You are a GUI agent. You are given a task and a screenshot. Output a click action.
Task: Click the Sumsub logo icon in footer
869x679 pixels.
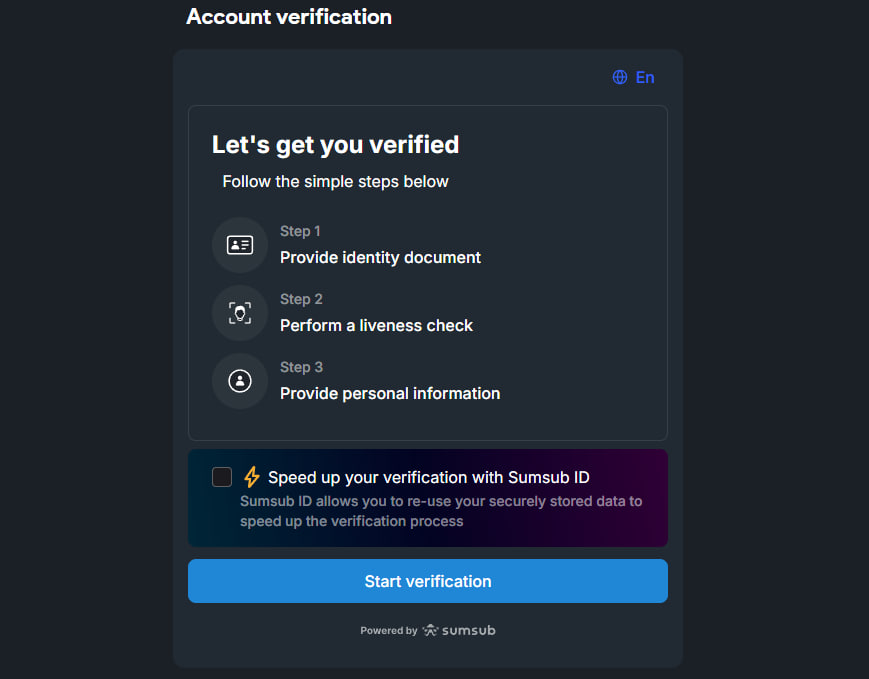(x=431, y=631)
